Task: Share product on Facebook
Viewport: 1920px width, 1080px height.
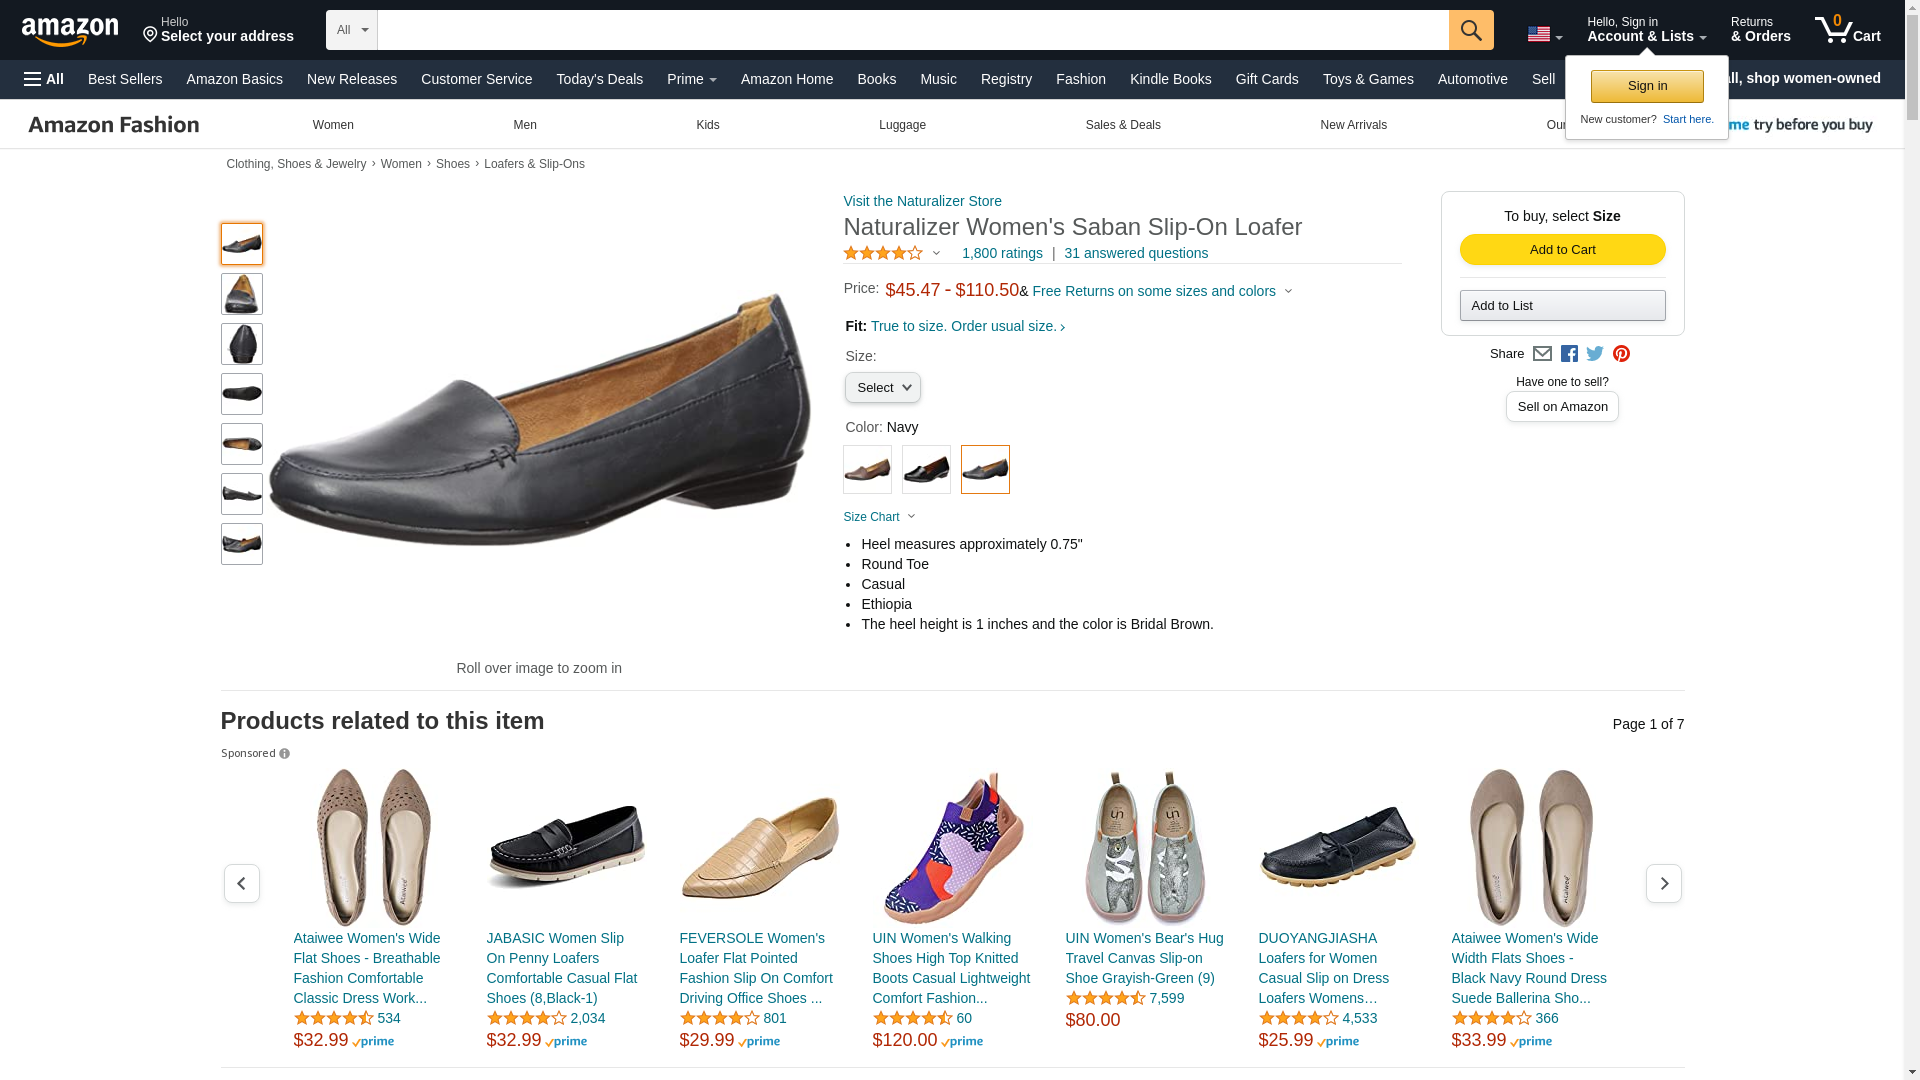Action: tap(1569, 354)
